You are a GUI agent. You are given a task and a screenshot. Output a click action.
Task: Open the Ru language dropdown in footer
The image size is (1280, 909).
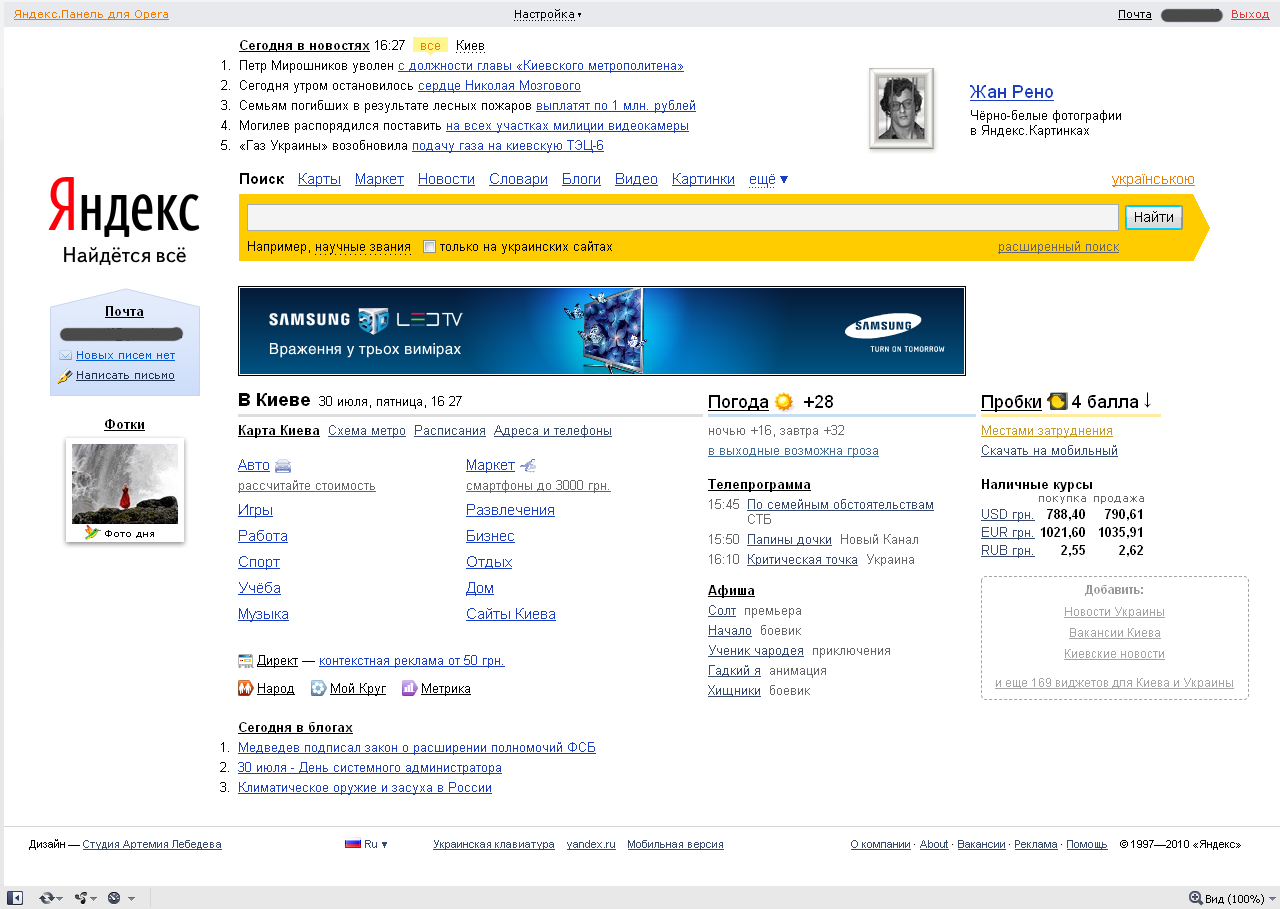click(x=375, y=844)
